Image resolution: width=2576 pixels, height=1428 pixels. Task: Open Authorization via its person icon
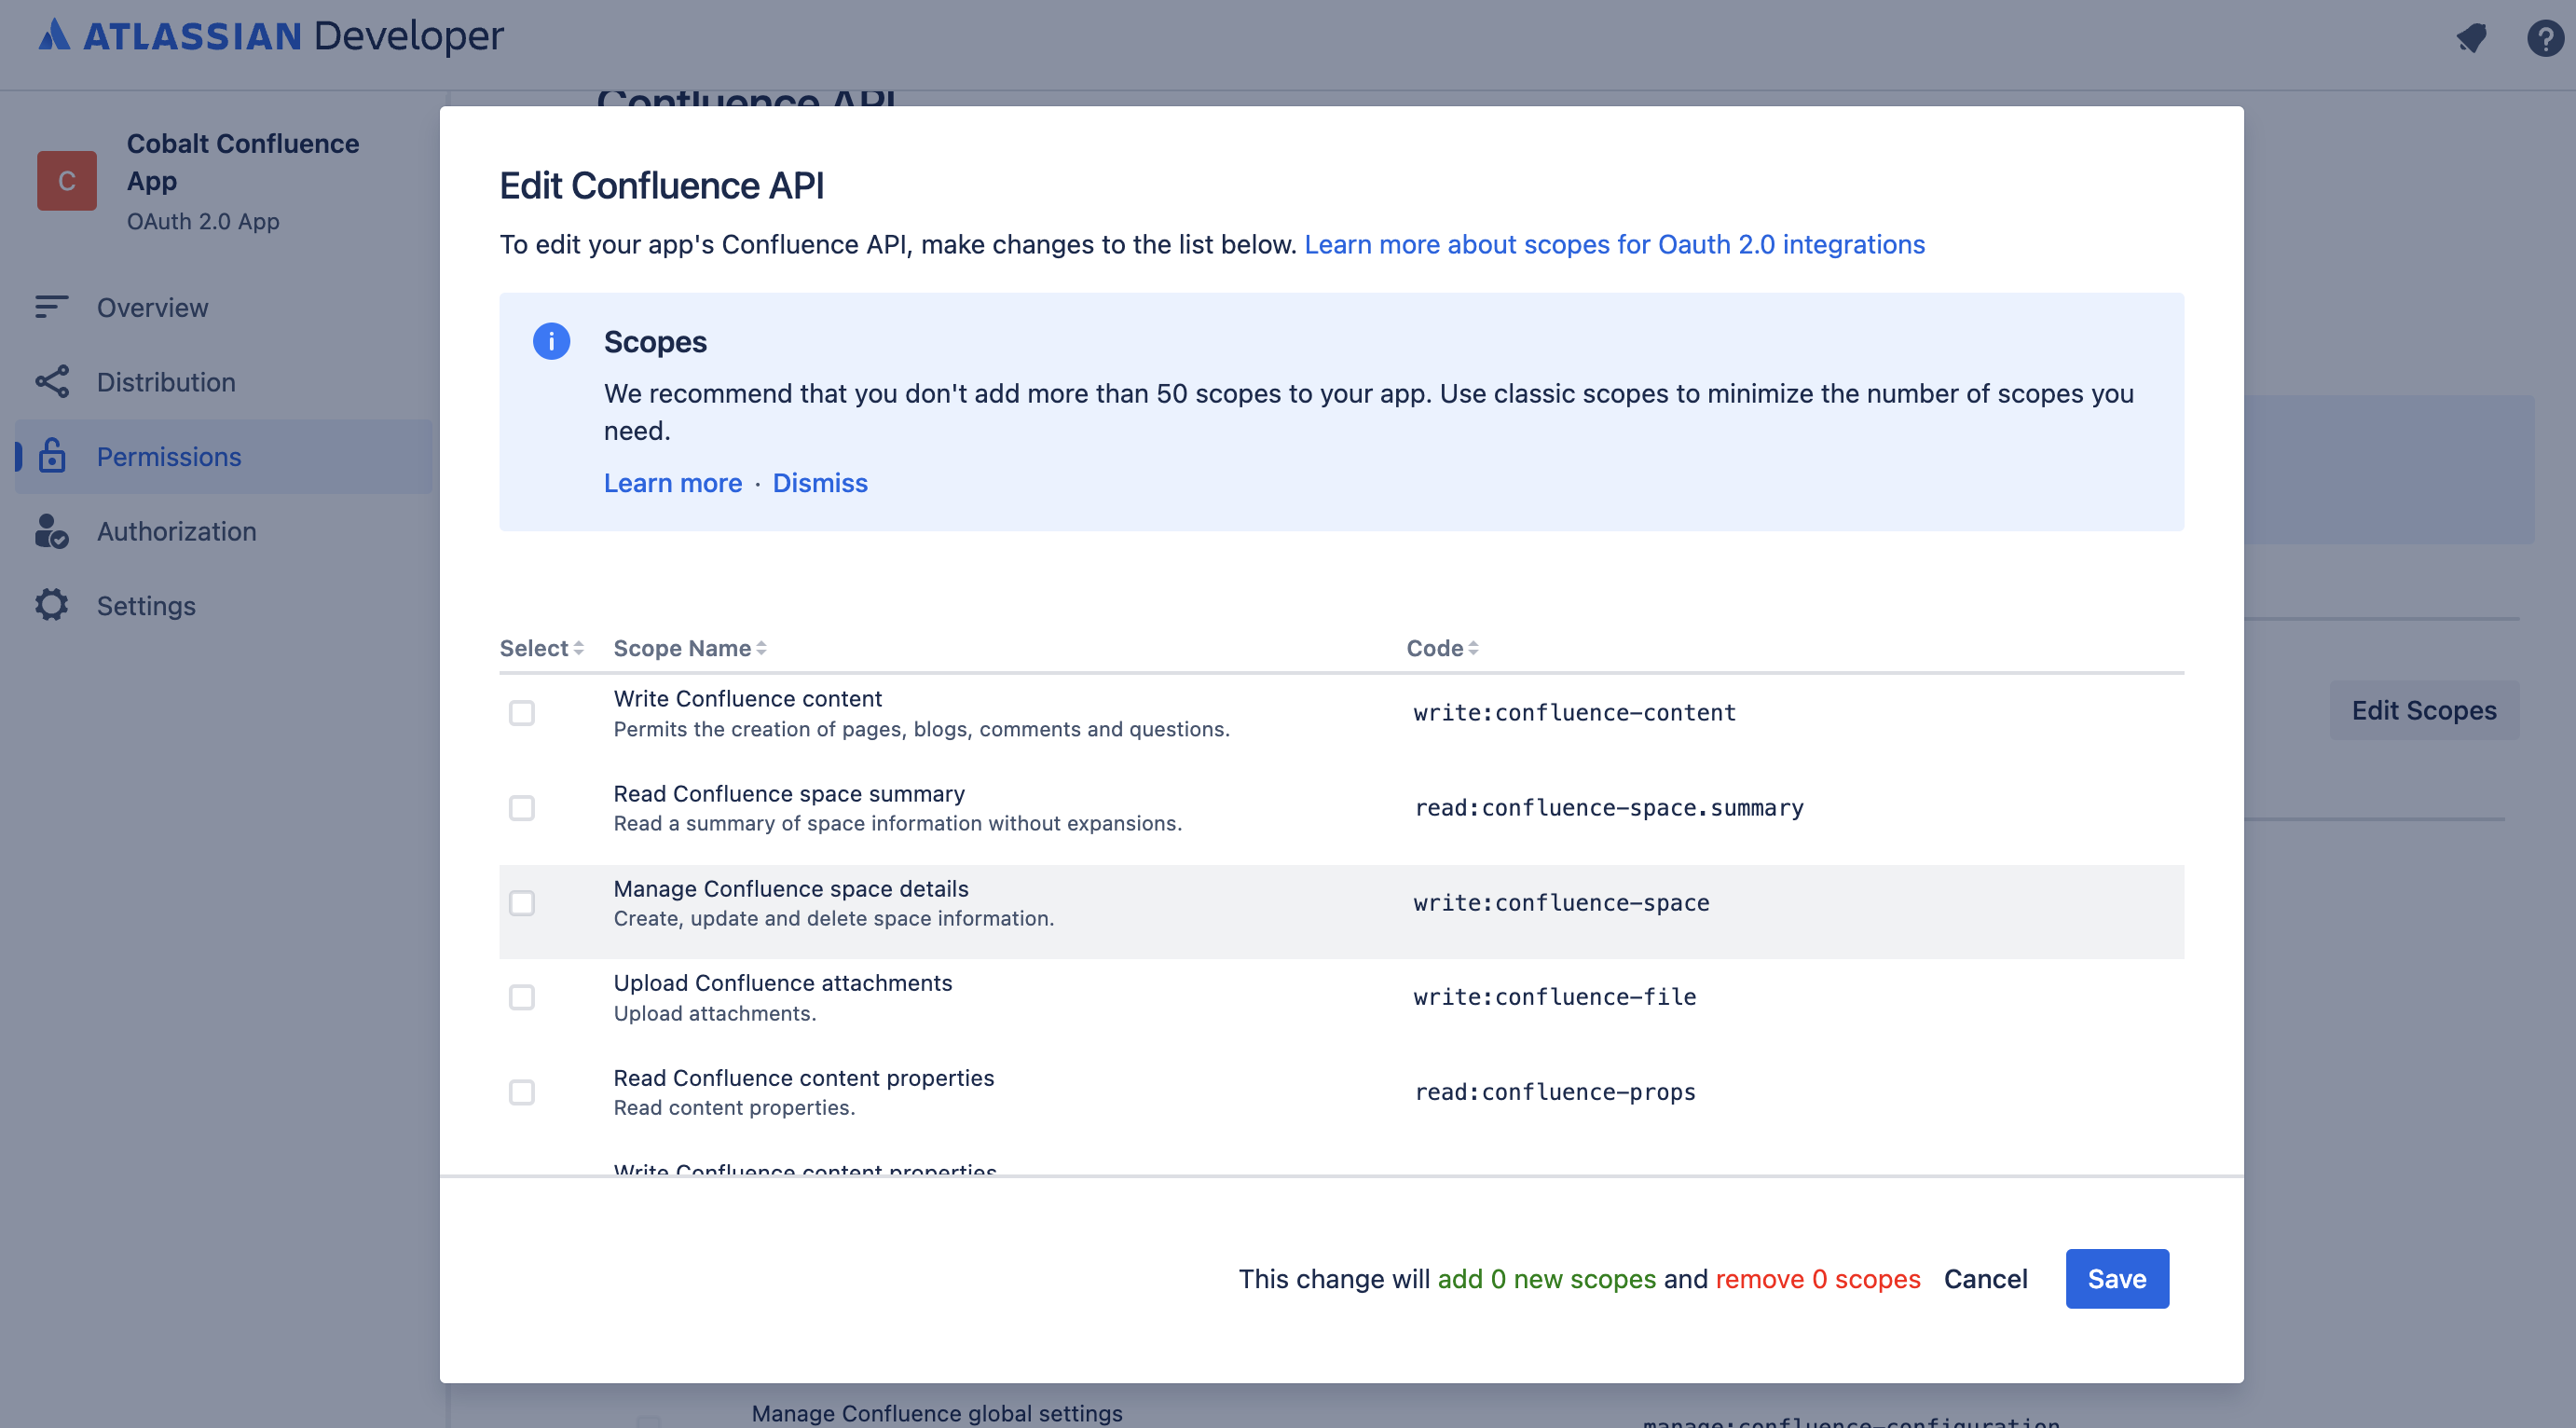point(51,531)
